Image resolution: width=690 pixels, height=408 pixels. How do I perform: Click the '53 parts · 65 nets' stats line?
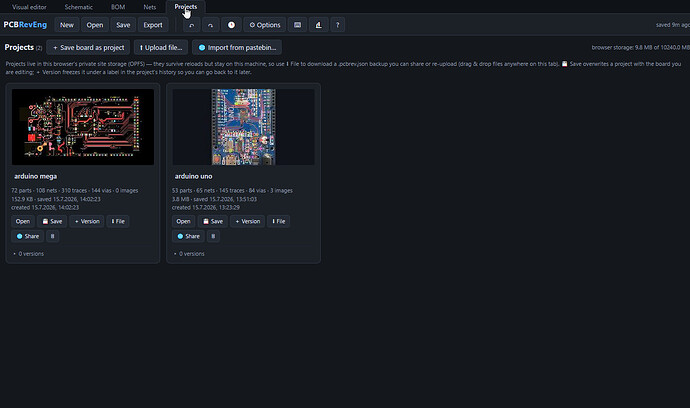pyautogui.click(x=232, y=191)
